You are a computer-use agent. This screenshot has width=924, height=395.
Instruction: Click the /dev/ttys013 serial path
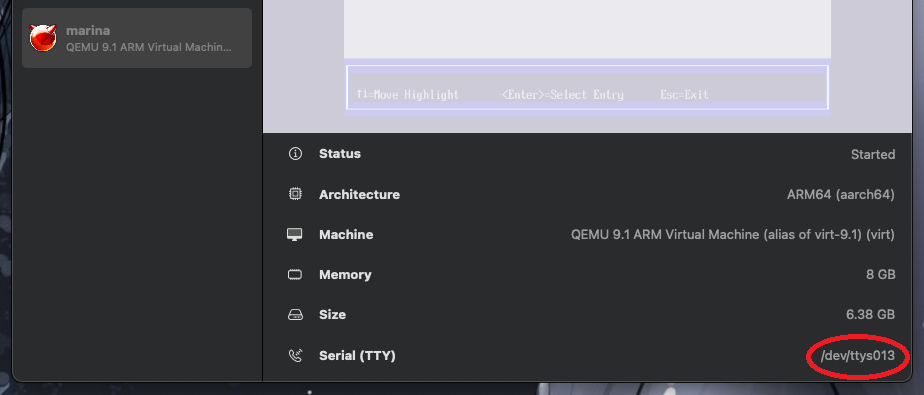point(857,356)
